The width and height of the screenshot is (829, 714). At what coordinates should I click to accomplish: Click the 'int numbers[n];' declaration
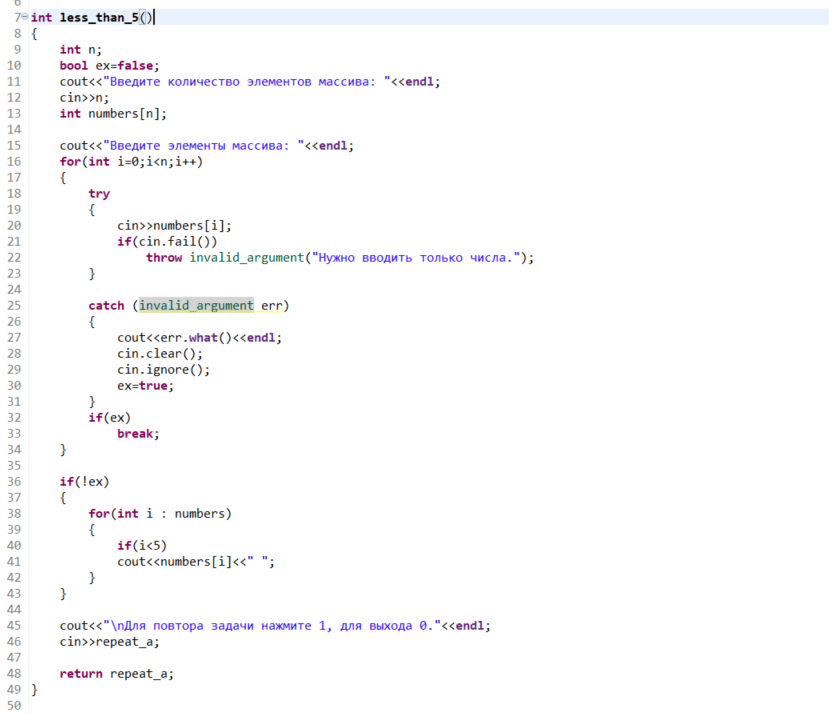click(x=113, y=114)
